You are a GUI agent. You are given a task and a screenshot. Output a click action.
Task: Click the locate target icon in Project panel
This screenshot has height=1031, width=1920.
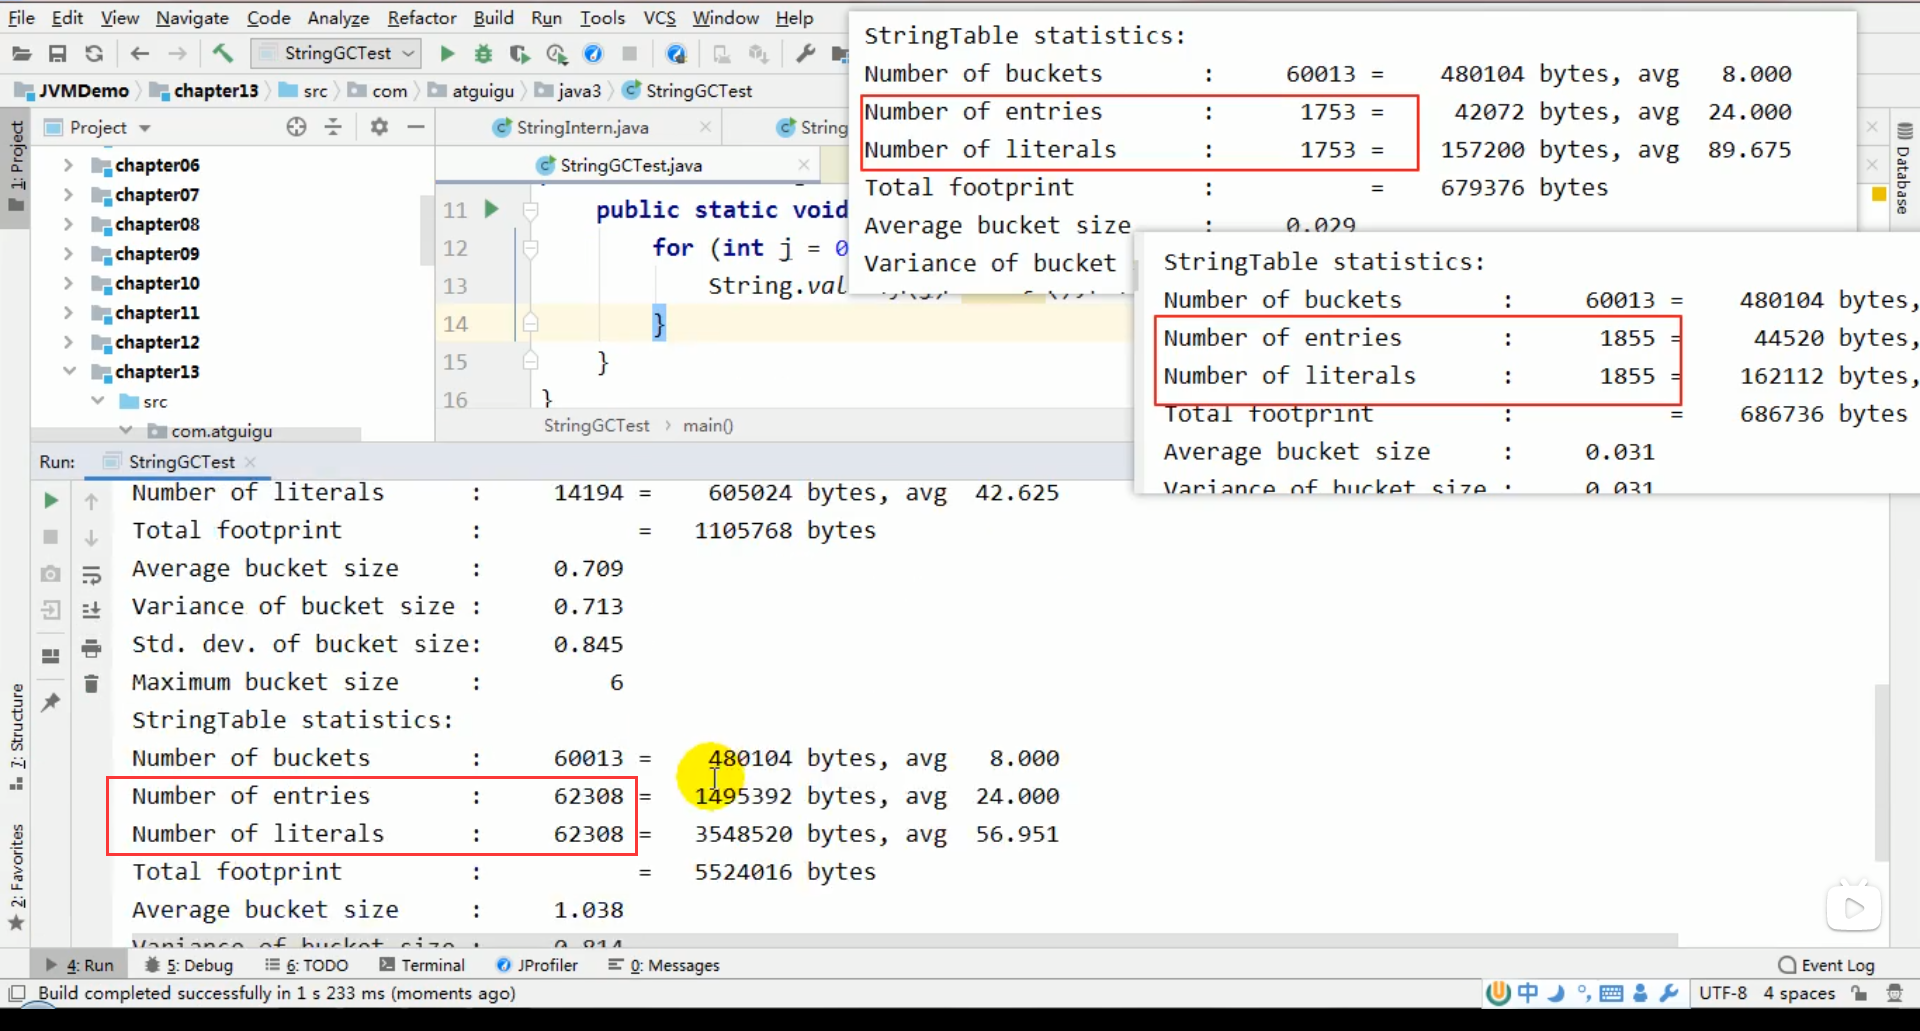(x=296, y=127)
